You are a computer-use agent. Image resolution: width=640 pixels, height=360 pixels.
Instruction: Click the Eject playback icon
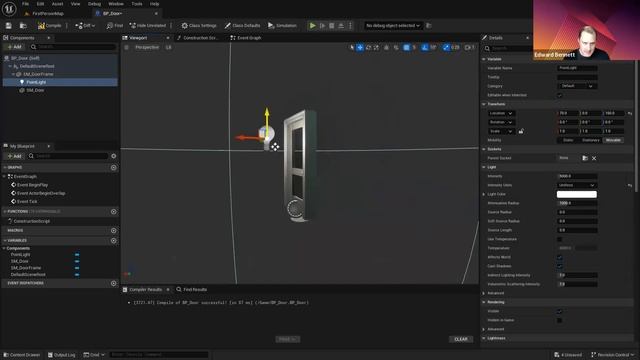341,26
